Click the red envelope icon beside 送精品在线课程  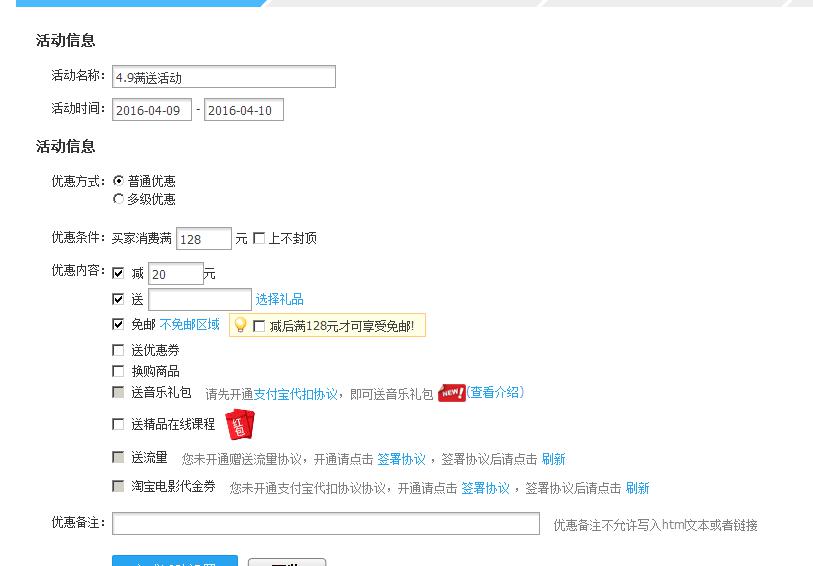click(239, 424)
